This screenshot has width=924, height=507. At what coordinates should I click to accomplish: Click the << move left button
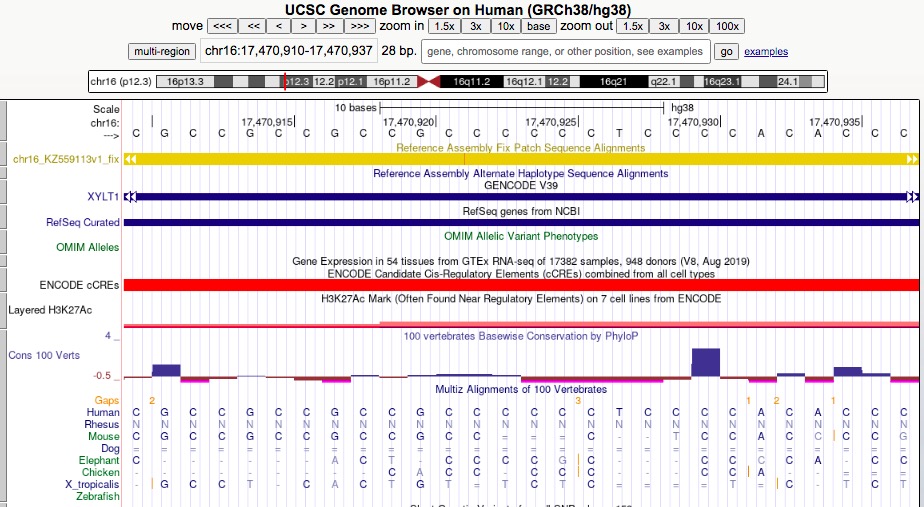(253, 26)
